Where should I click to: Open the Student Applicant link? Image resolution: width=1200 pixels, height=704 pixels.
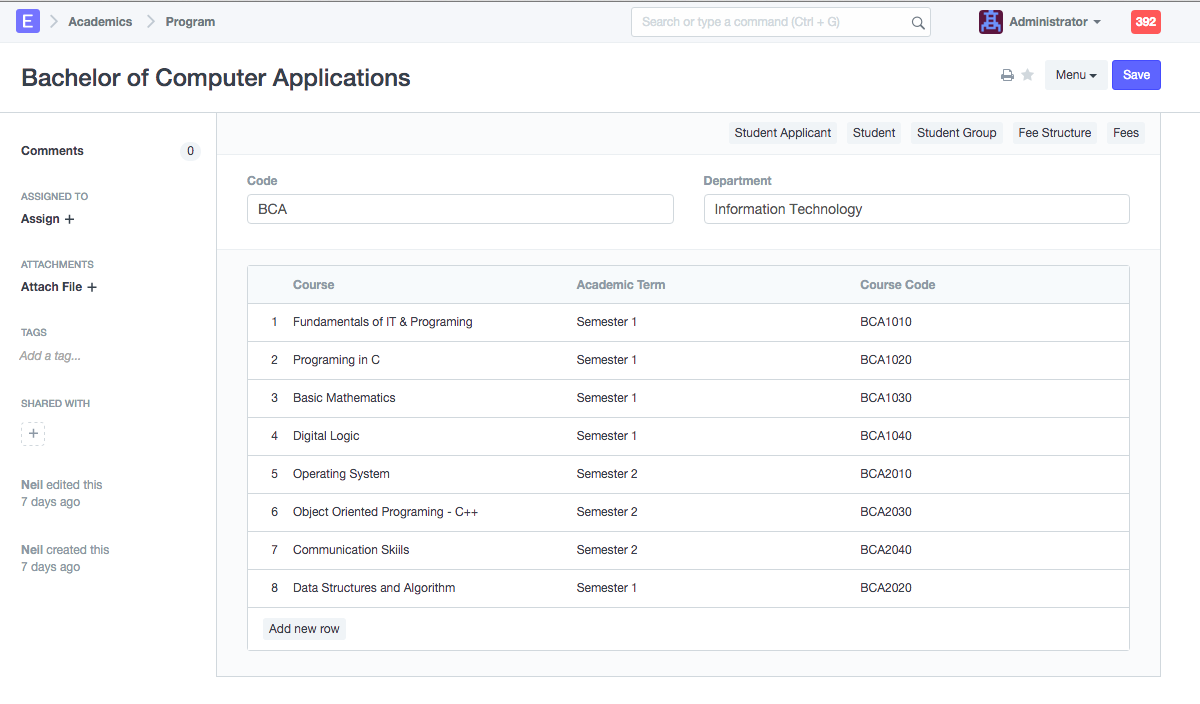783,133
